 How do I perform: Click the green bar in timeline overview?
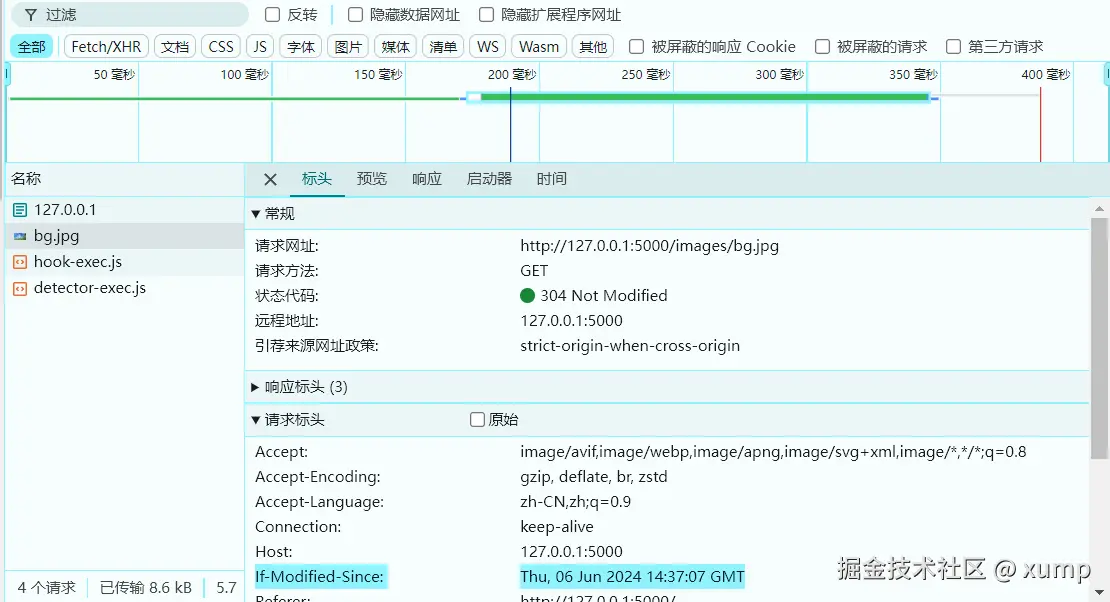coord(704,97)
